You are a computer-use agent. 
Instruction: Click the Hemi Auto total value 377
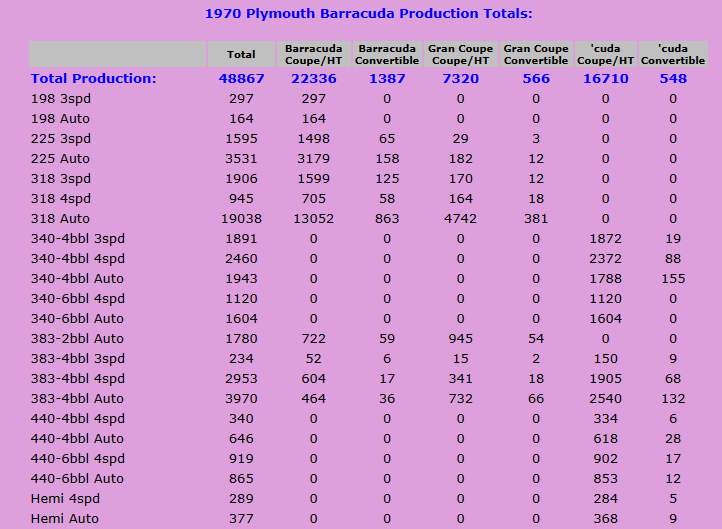[241, 519]
